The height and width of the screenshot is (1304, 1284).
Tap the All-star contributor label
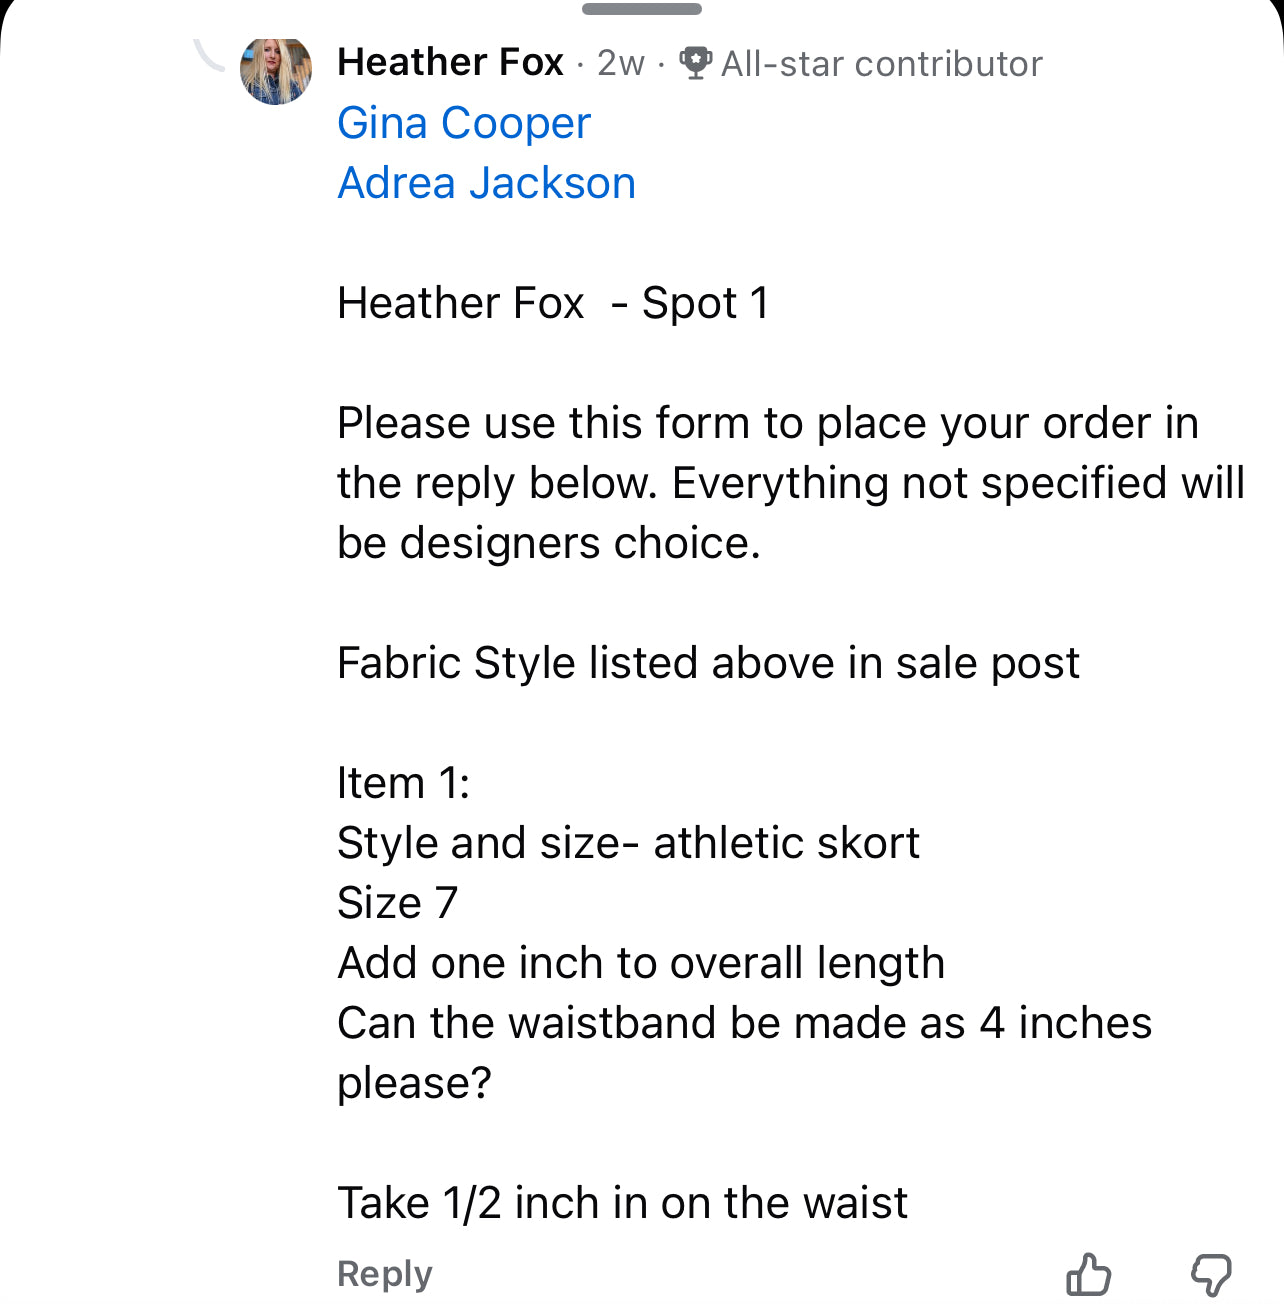(881, 64)
